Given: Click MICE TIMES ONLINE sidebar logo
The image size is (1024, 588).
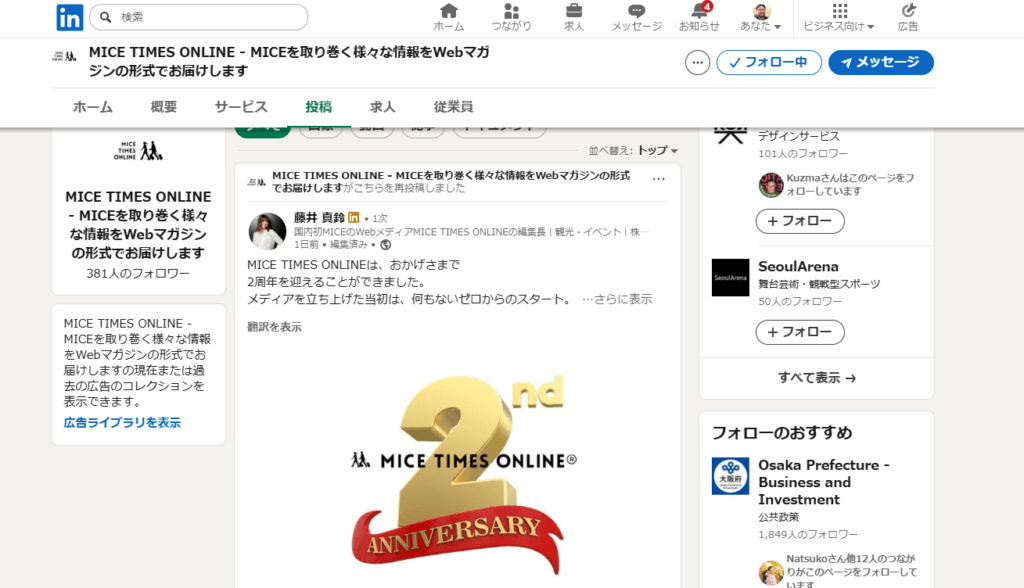Looking at the screenshot, I should 138,151.
